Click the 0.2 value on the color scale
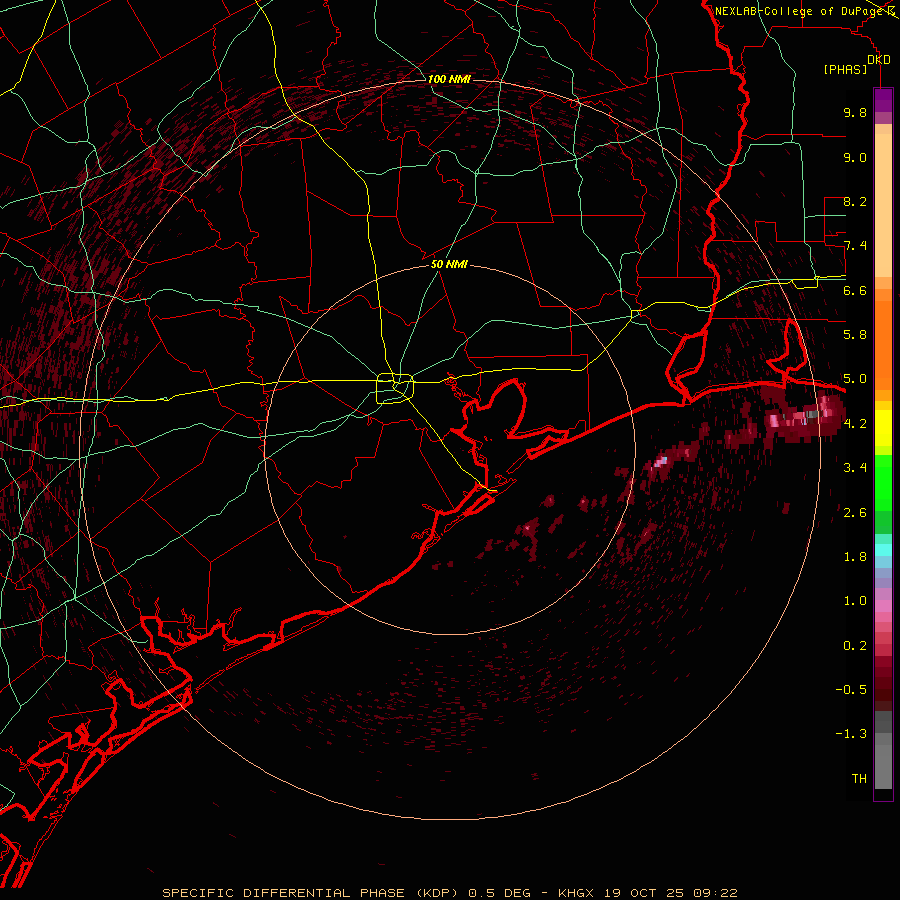The width and height of the screenshot is (900, 900). pyautogui.click(x=855, y=646)
